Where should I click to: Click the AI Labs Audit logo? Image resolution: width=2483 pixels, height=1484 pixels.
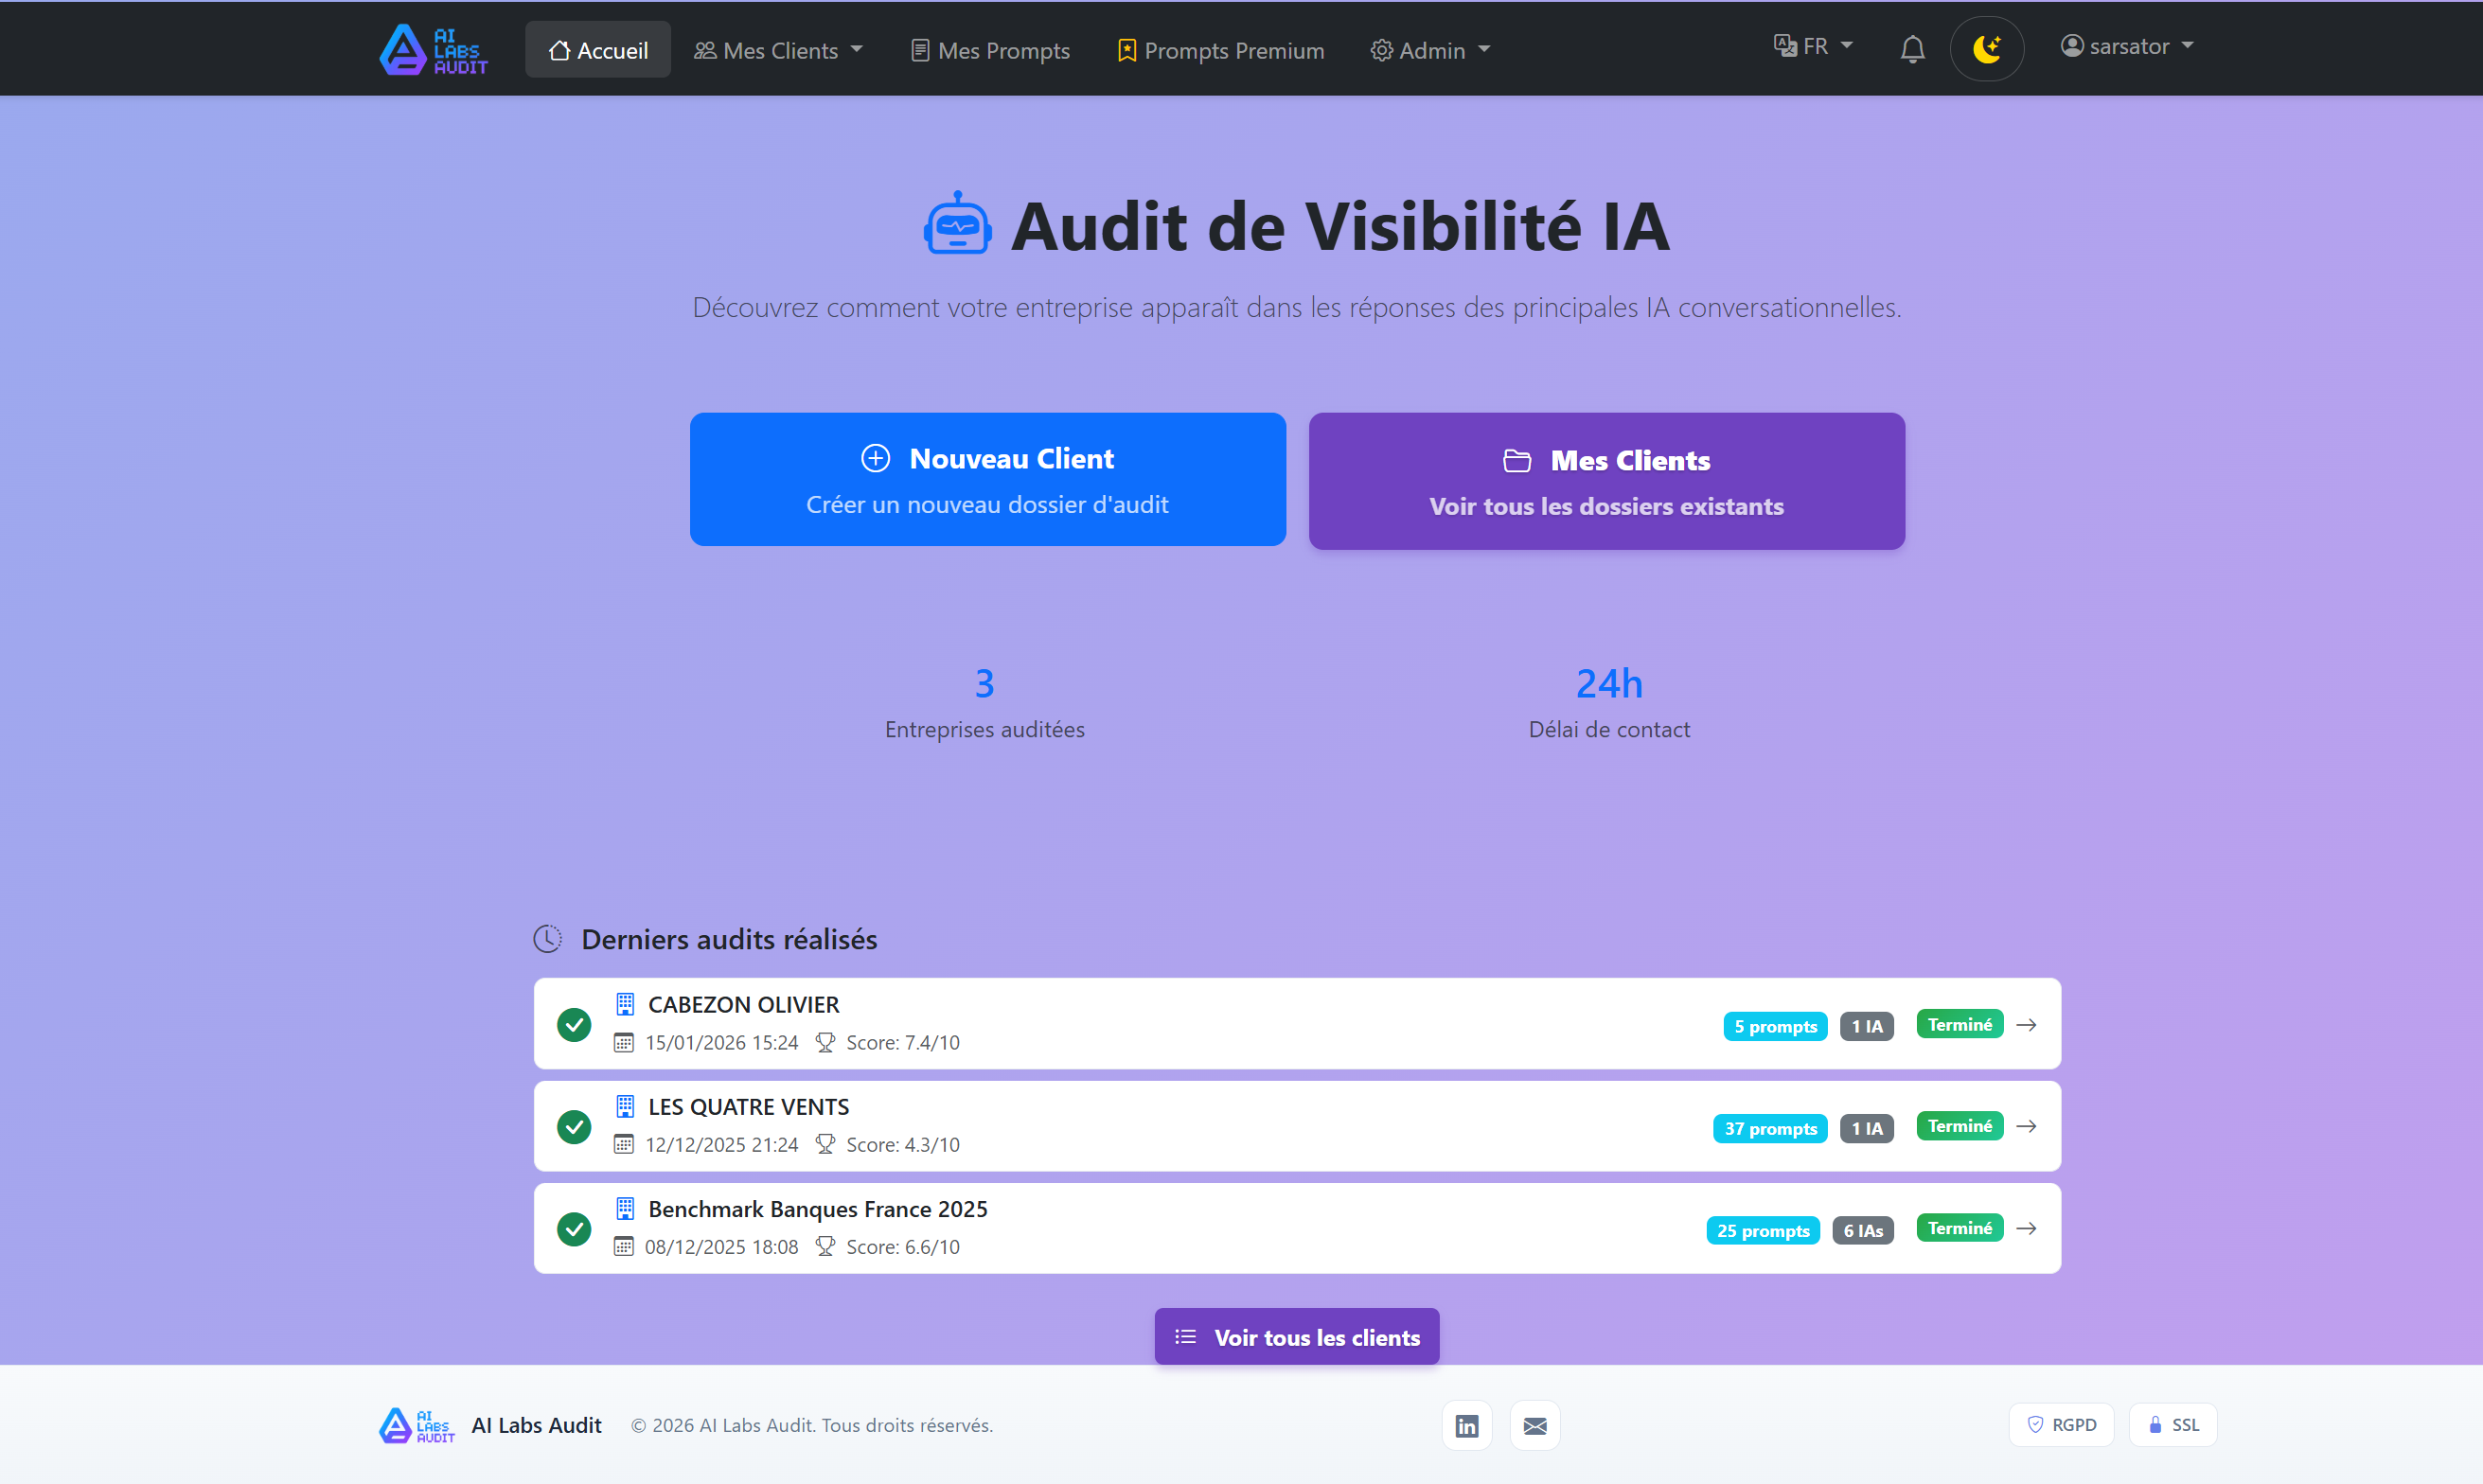point(432,48)
